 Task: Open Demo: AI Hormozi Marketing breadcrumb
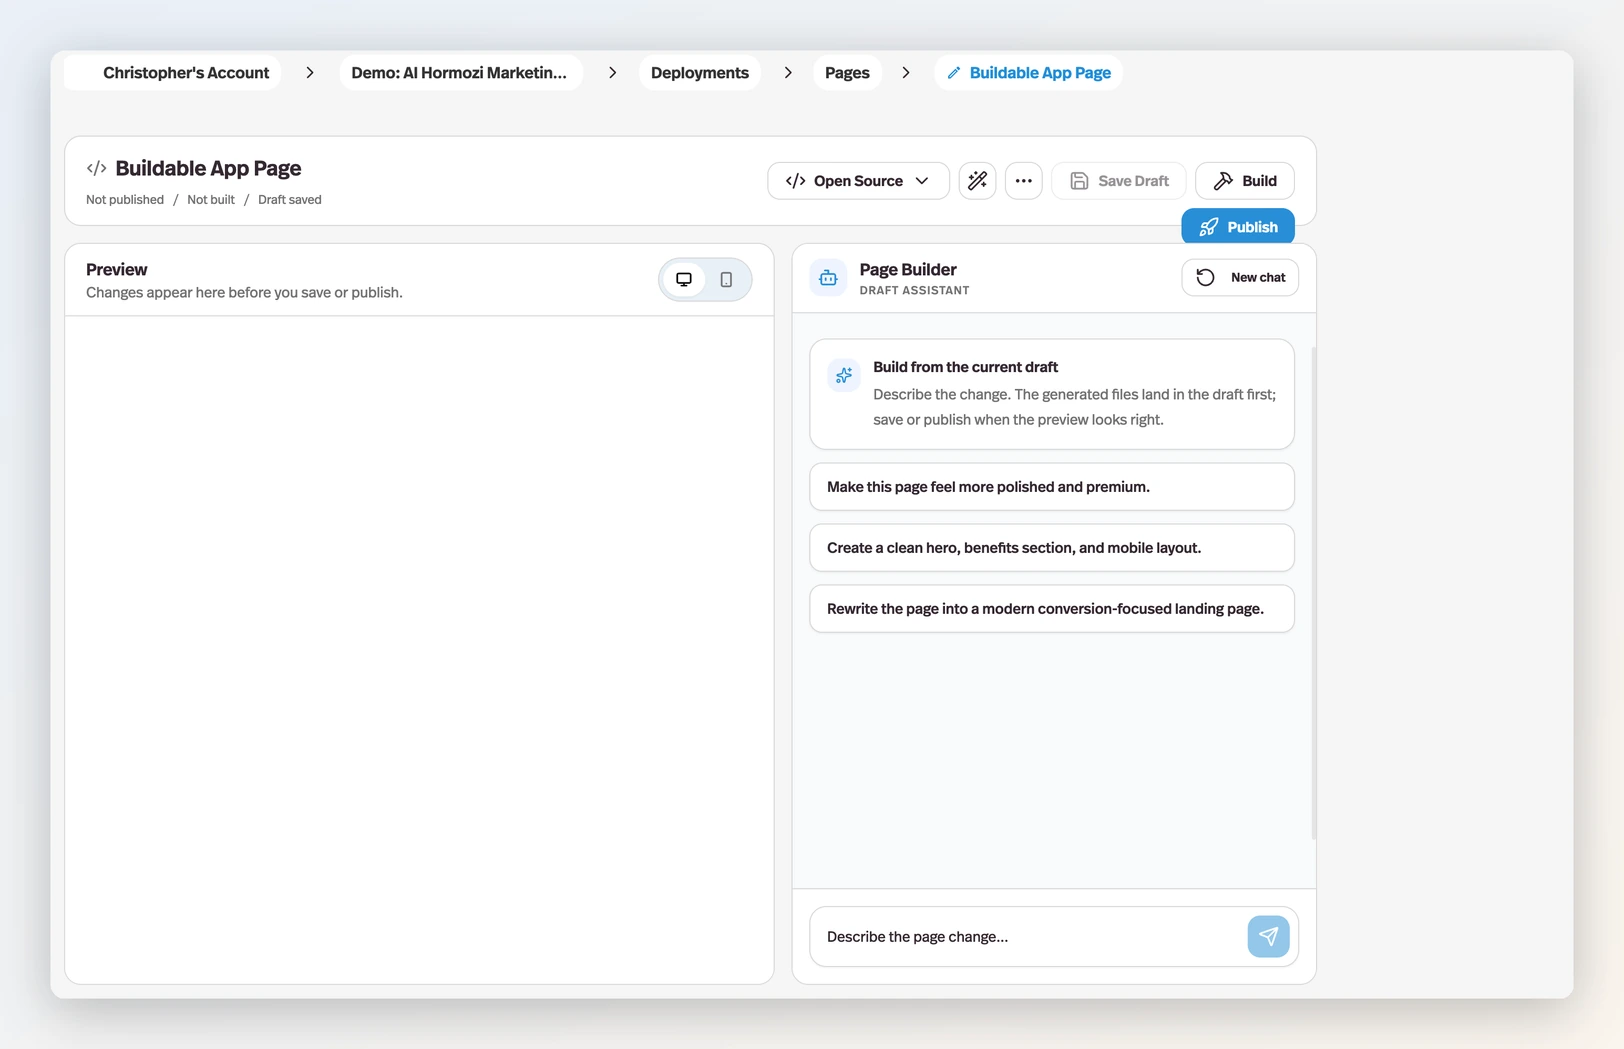coord(460,73)
